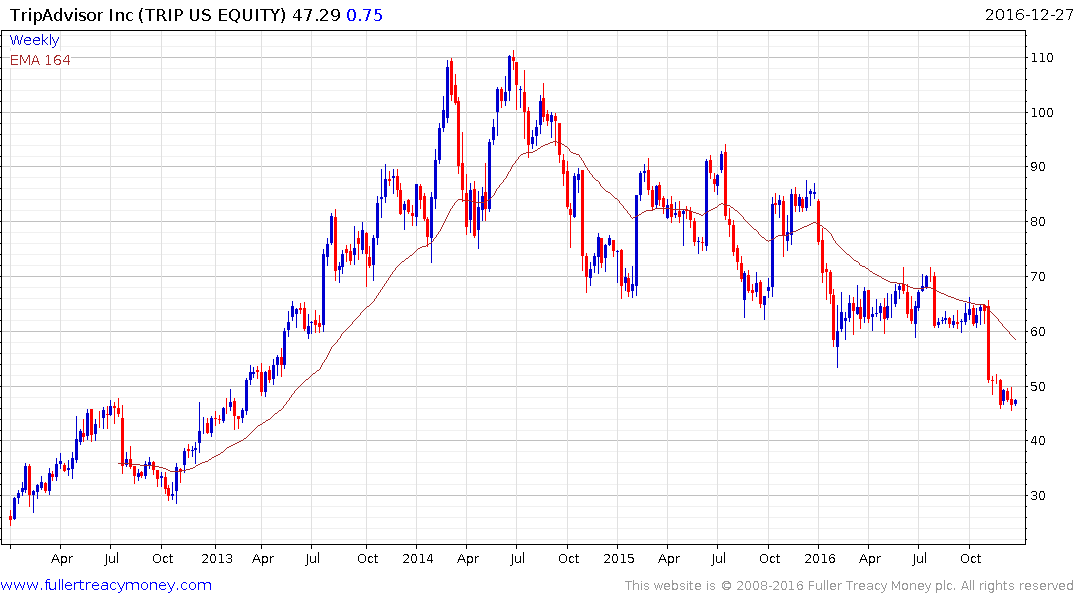Click the EMA 164 legend label
Viewport: 1075px width, 600px height.
coord(40,60)
